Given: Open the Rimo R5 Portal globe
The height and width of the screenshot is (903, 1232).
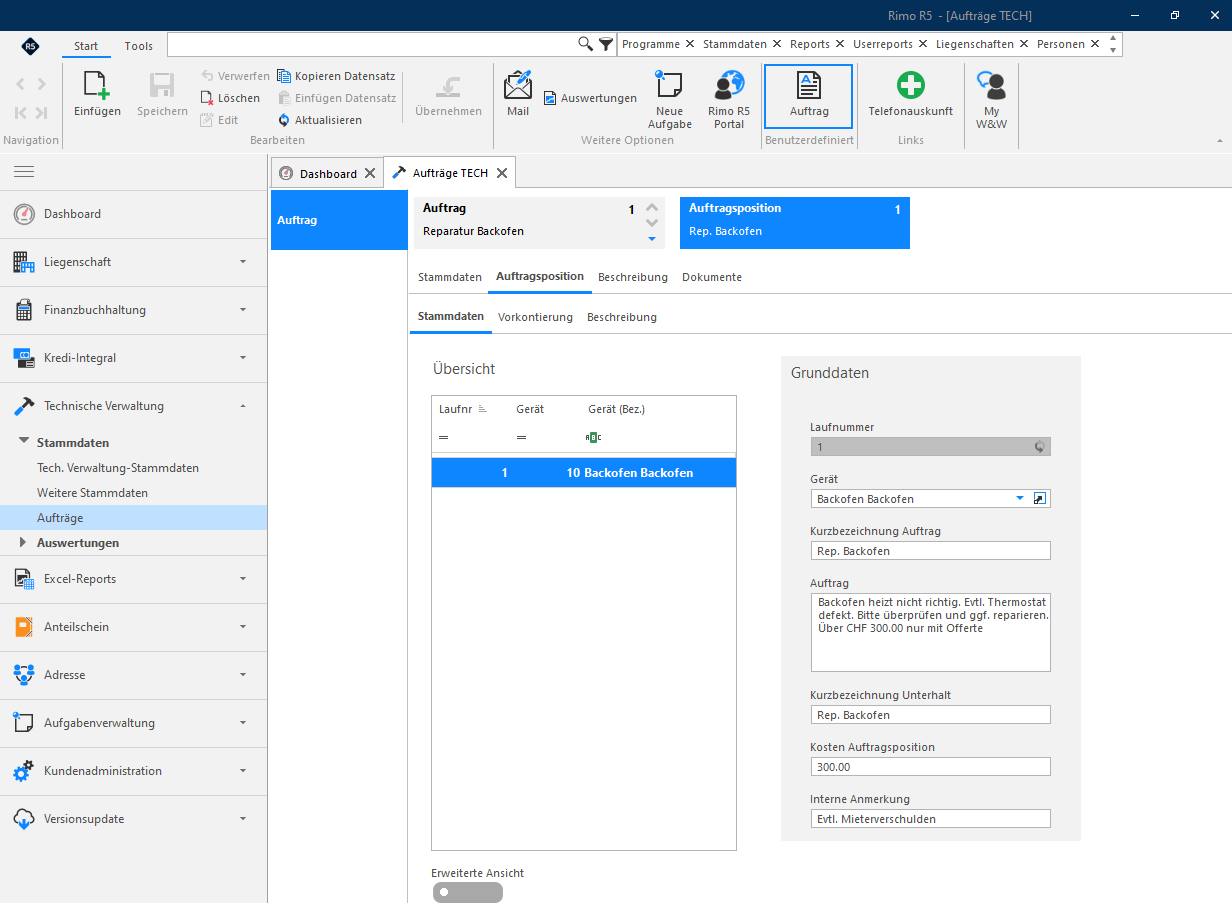Looking at the screenshot, I should point(728,85).
